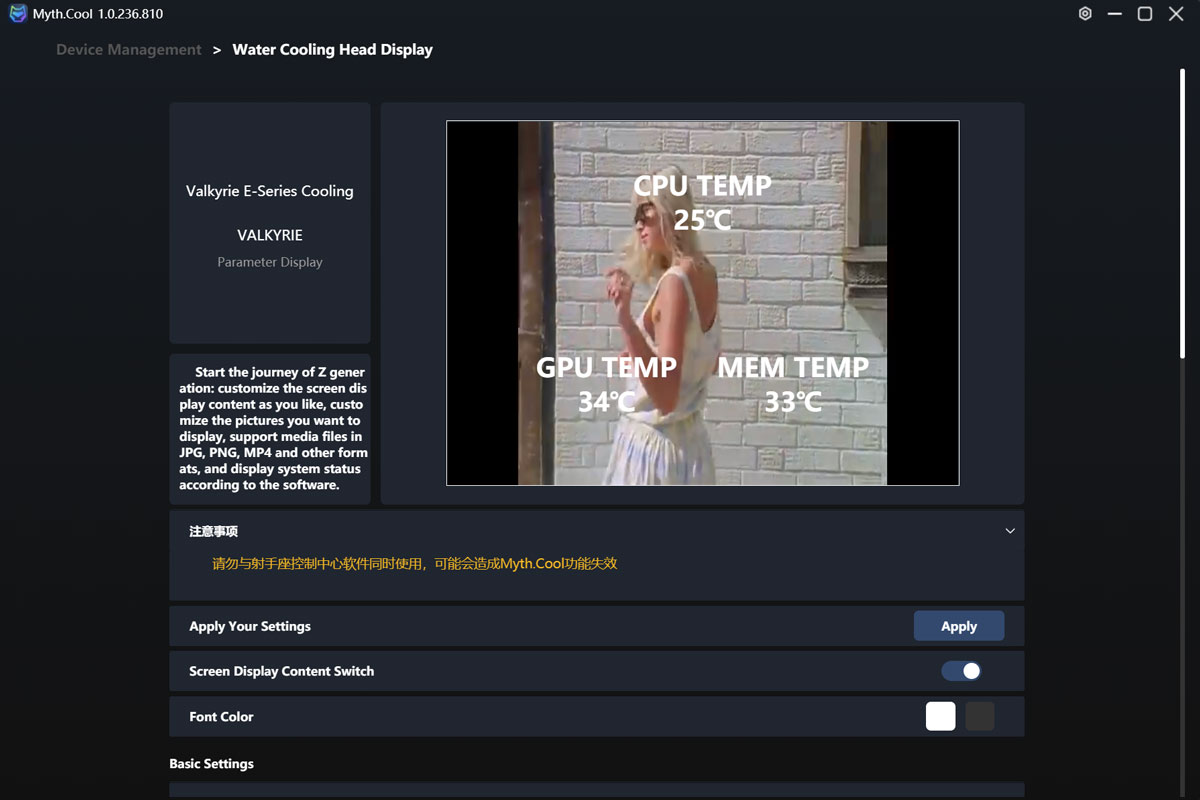1200x800 pixels.
Task: Choose the white font color swatch
Action: point(940,716)
